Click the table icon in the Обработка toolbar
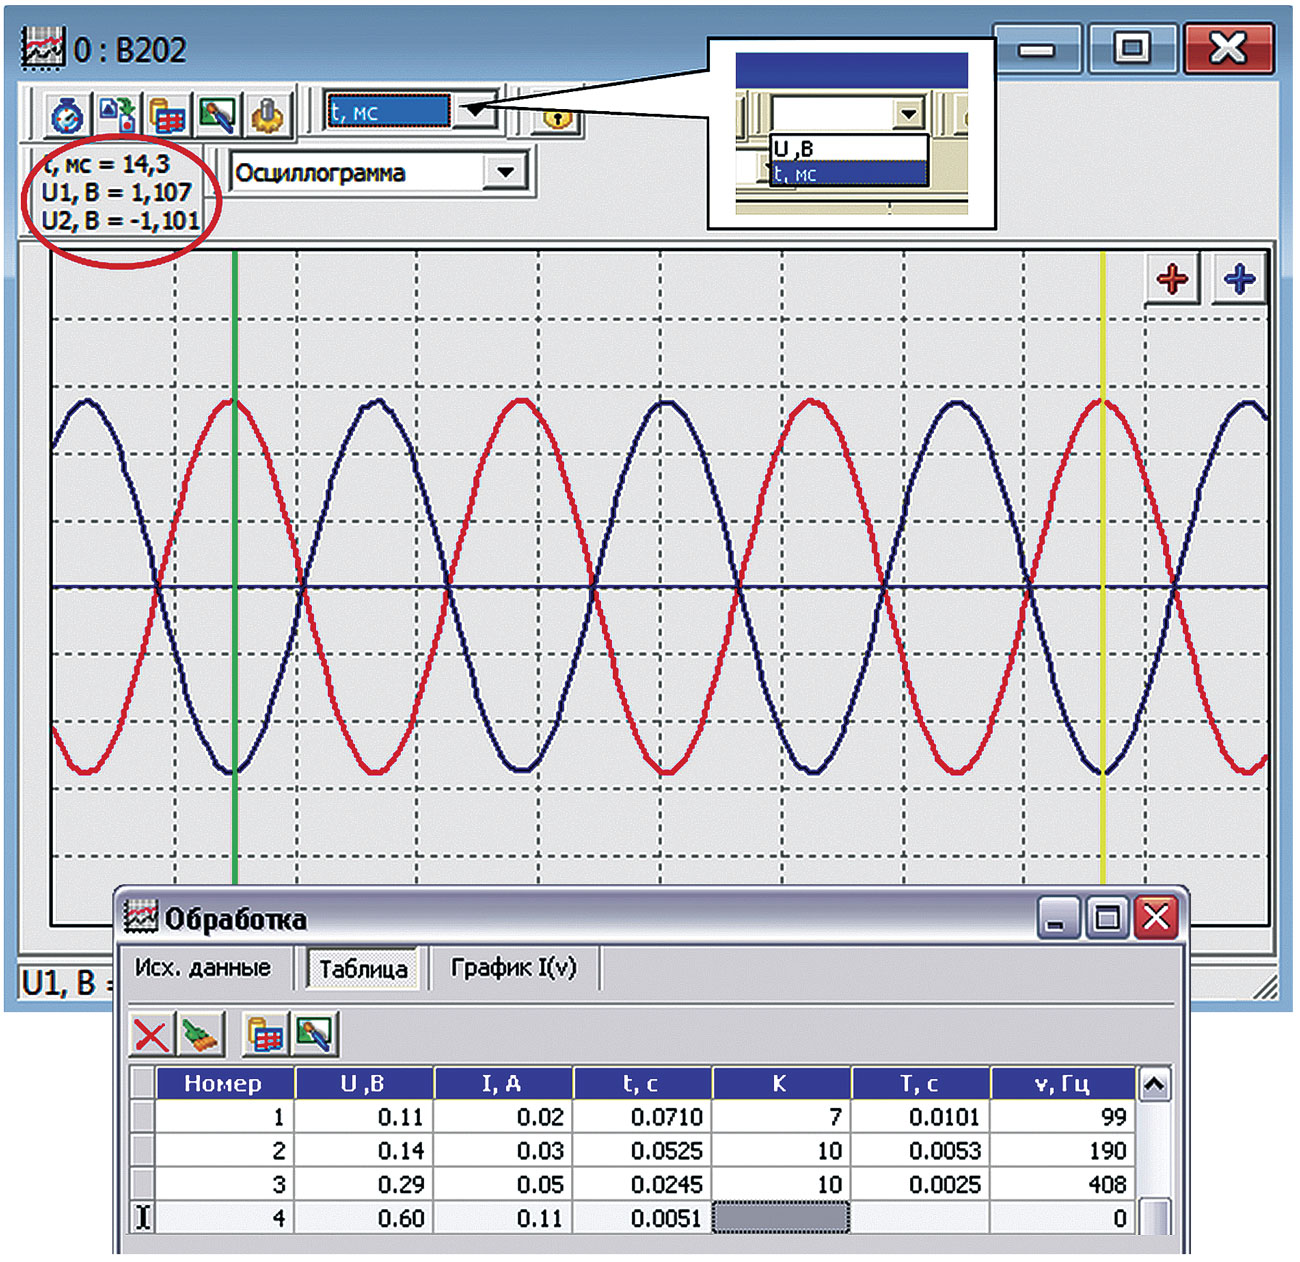 (265, 1034)
